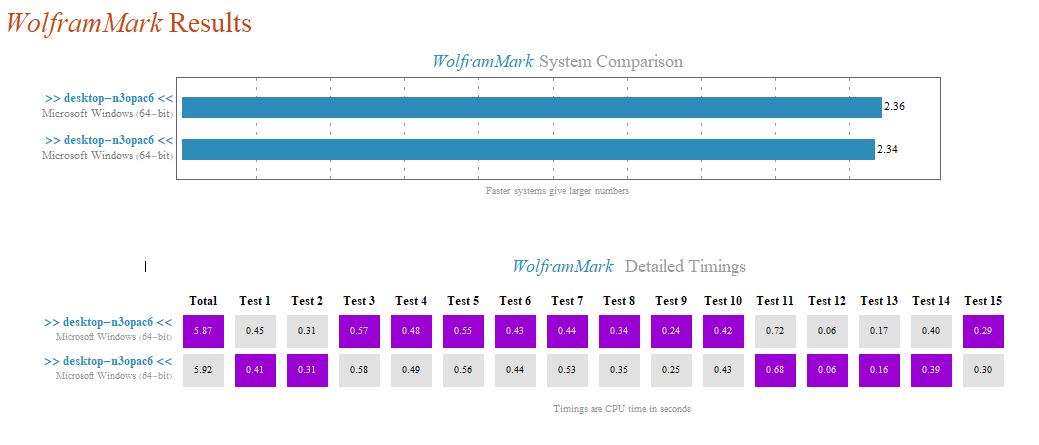This screenshot has height=445, width=1039.
Task: Click the Total column header
Action: click(x=203, y=301)
